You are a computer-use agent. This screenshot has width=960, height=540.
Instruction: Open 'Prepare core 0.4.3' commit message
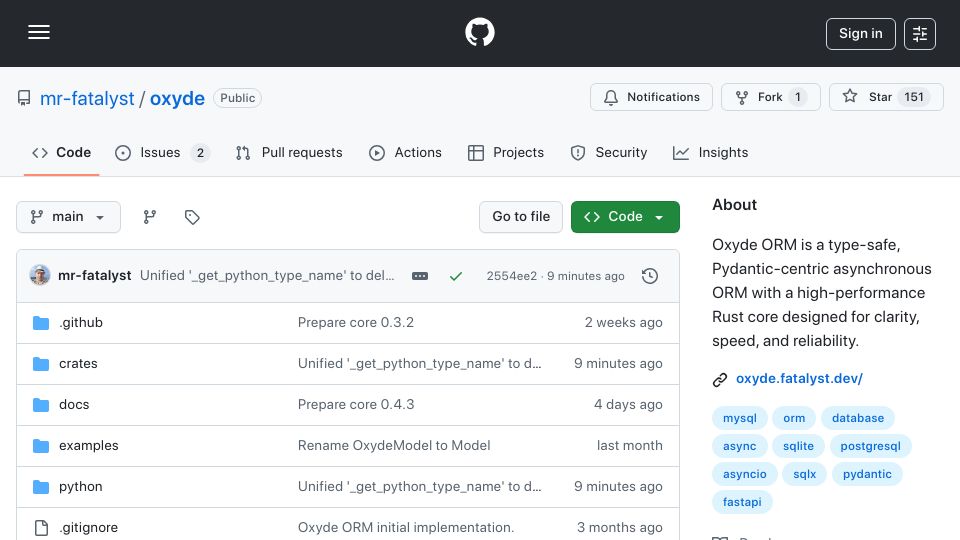pyautogui.click(x=356, y=405)
